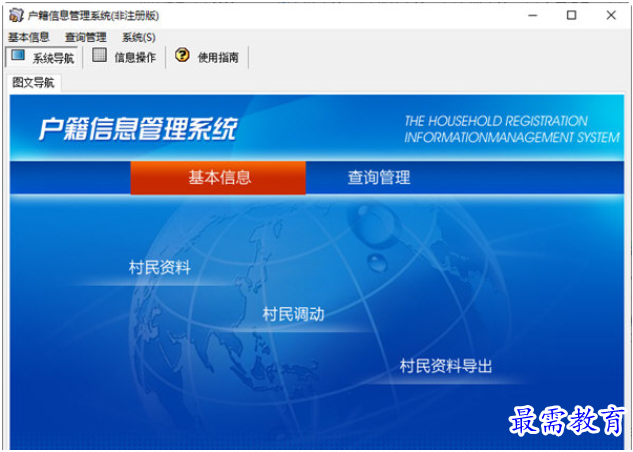This screenshot has width=633, height=452.
Task: Close the 户籍信息管理系统 window
Action: click(611, 15)
